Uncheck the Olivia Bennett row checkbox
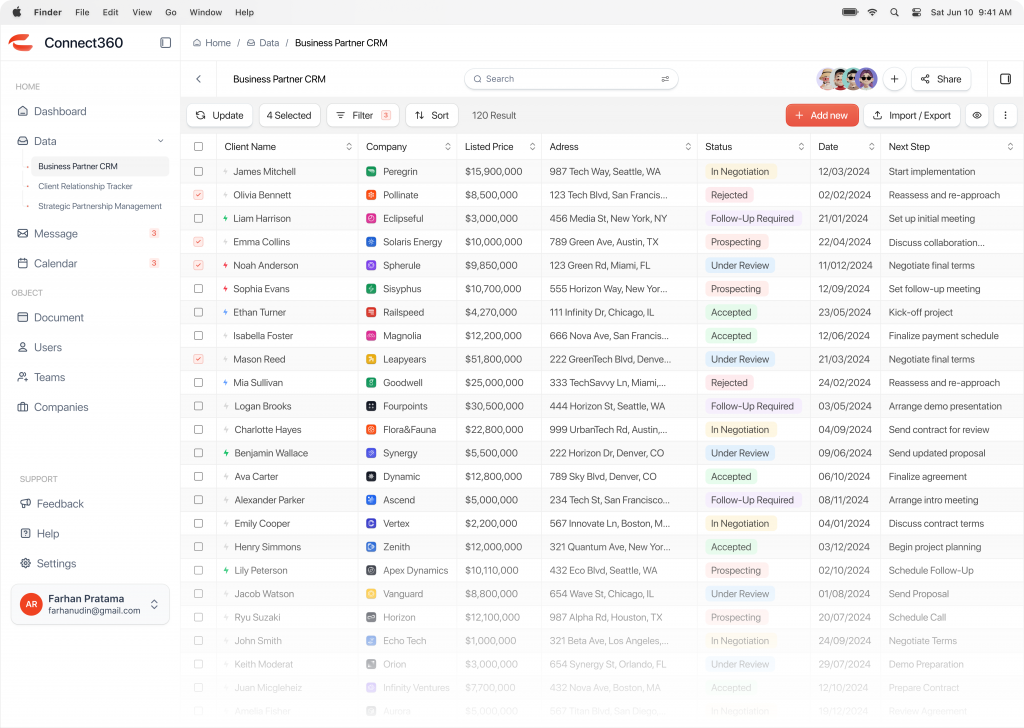The image size is (1024, 728). click(198, 195)
